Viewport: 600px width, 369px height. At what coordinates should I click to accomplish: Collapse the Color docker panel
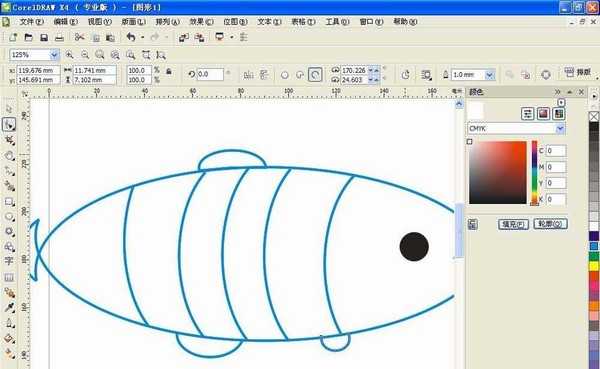569,92
